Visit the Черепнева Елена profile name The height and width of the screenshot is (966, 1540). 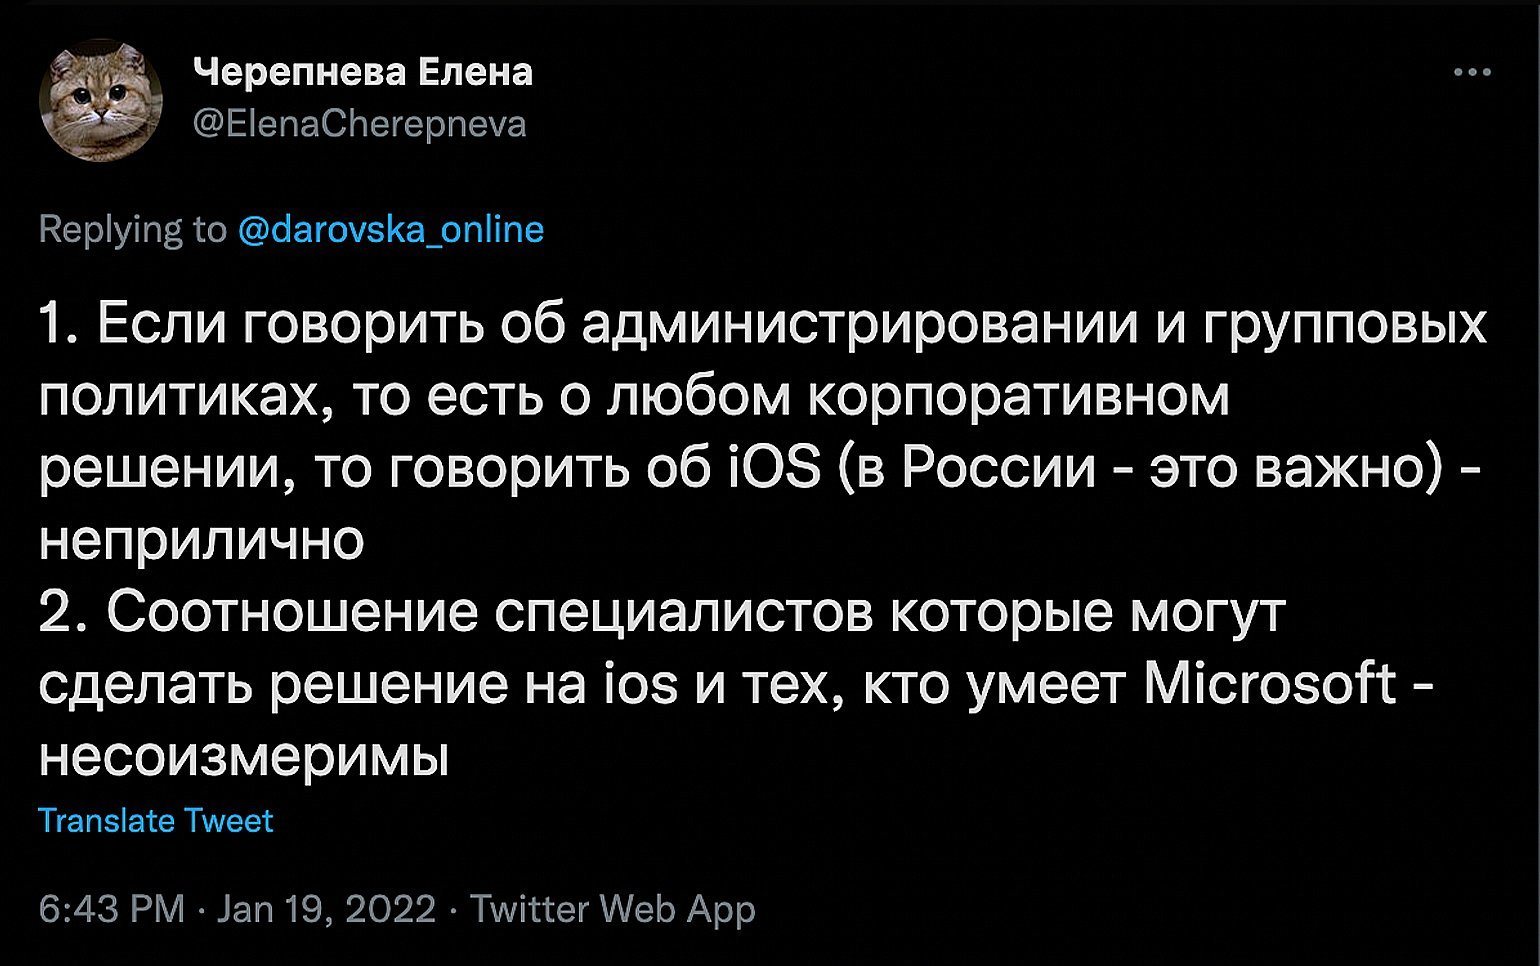[x=362, y=72]
